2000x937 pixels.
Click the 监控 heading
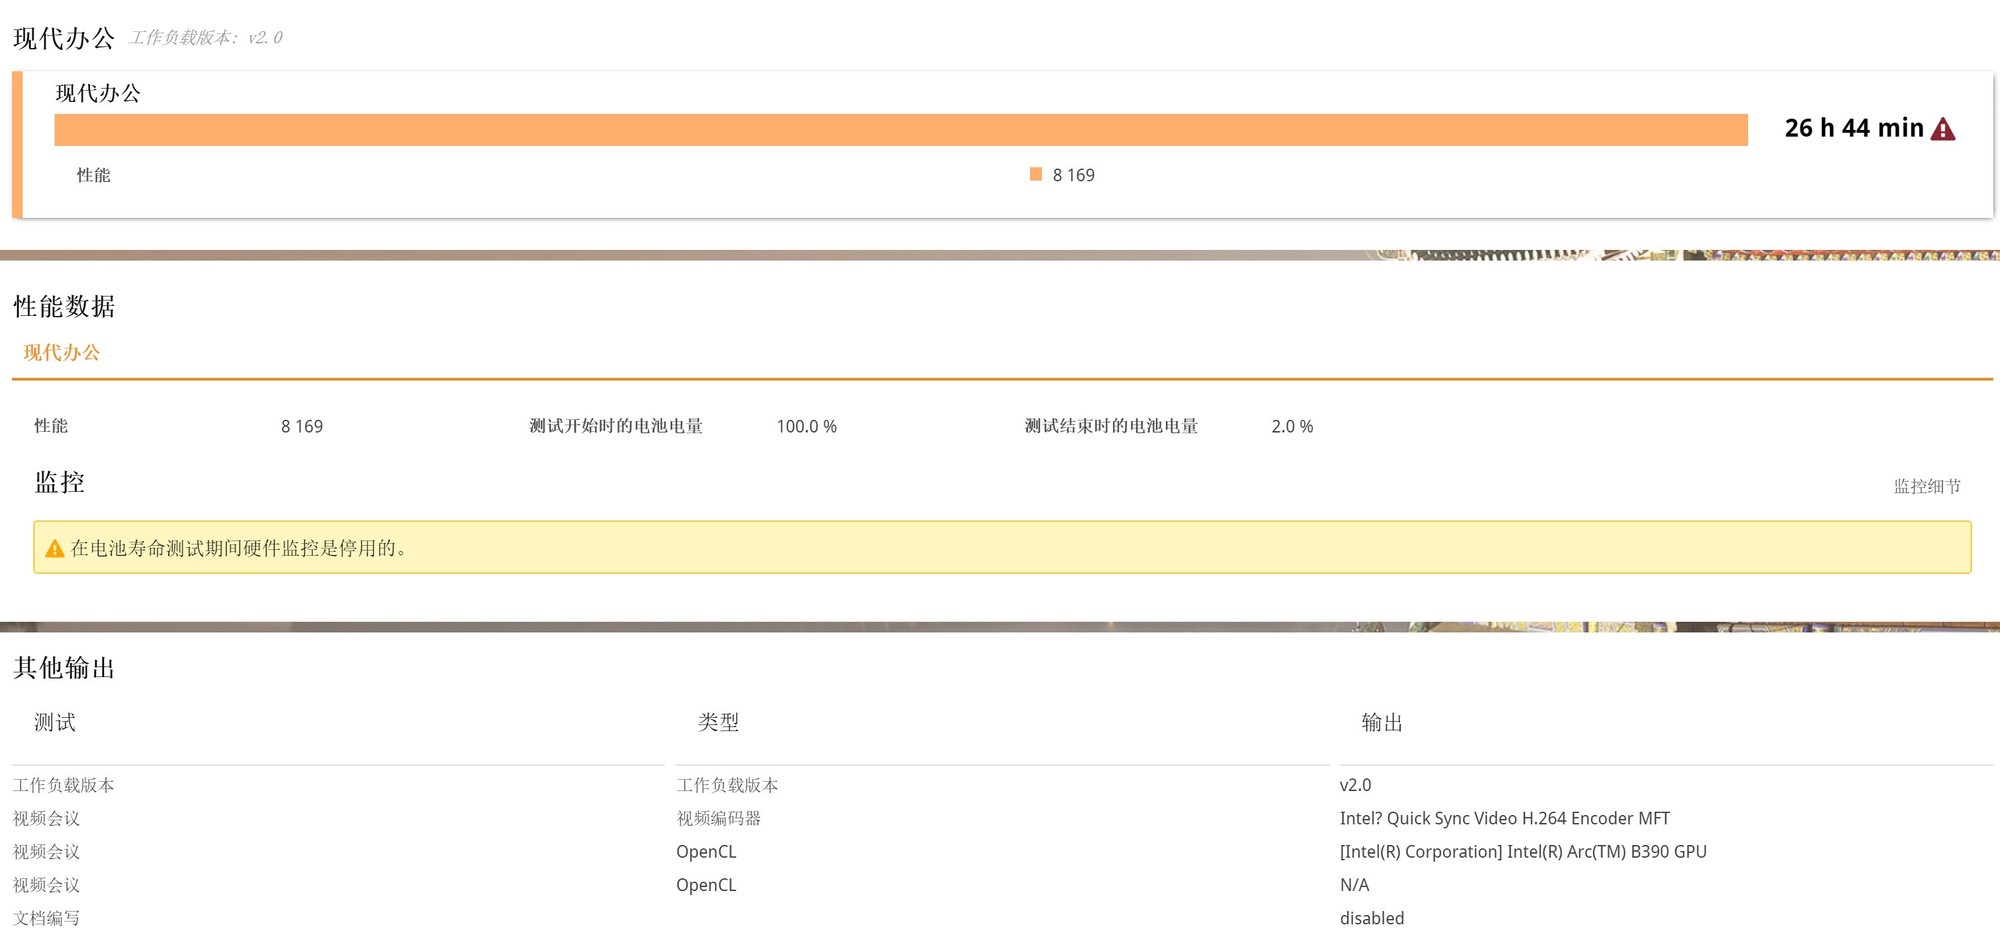(x=60, y=482)
